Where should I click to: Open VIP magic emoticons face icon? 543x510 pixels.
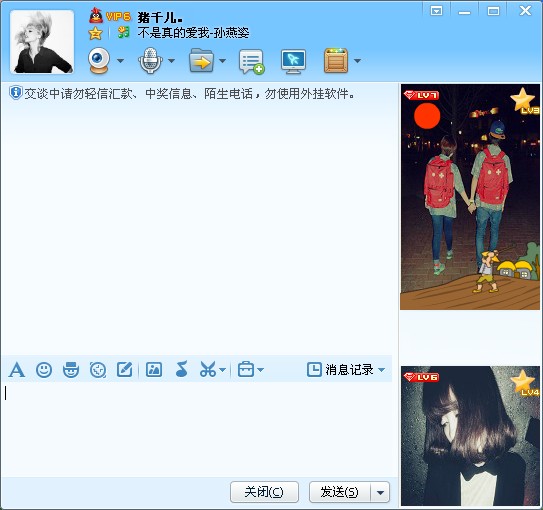pos(71,370)
